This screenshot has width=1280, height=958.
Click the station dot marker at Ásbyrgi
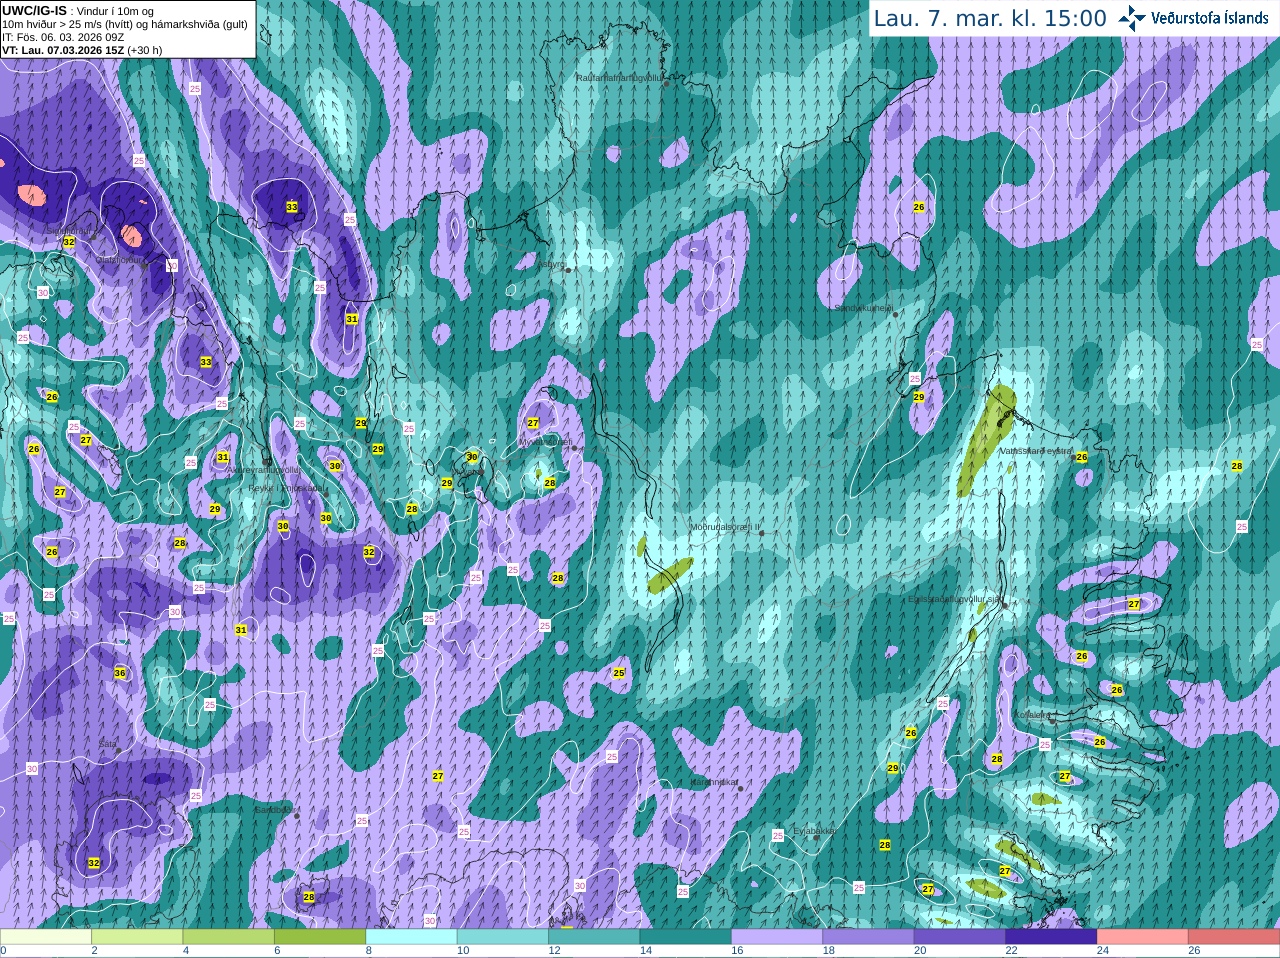tap(568, 270)
